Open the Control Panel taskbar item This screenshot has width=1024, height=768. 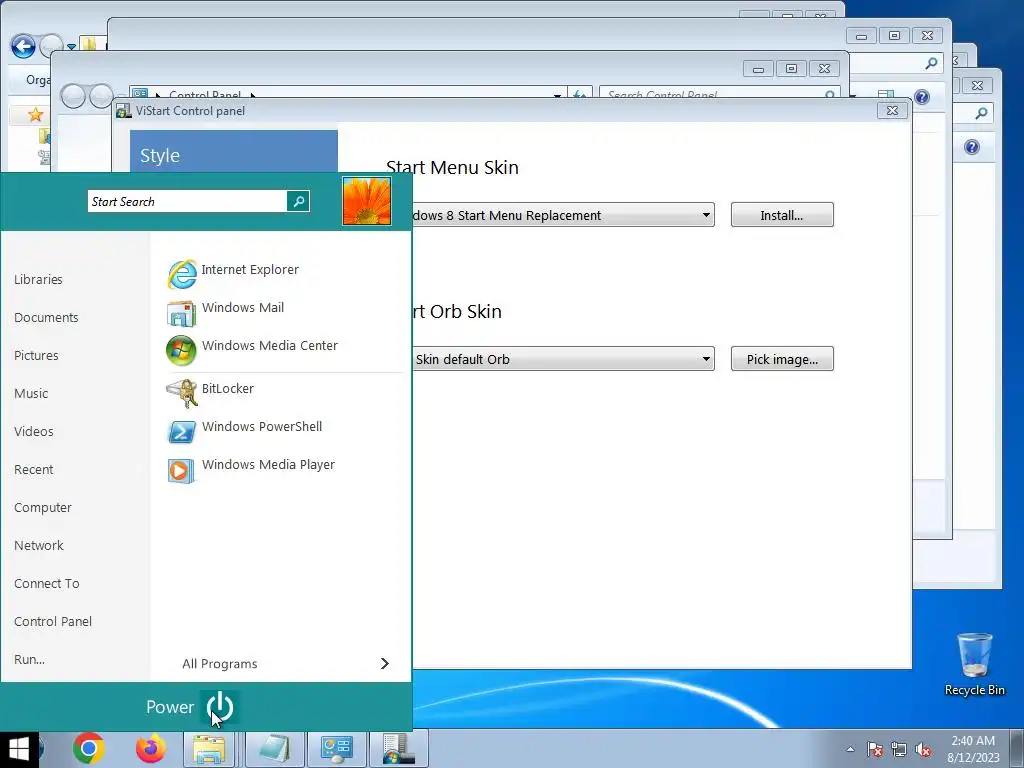click(336, 748)
